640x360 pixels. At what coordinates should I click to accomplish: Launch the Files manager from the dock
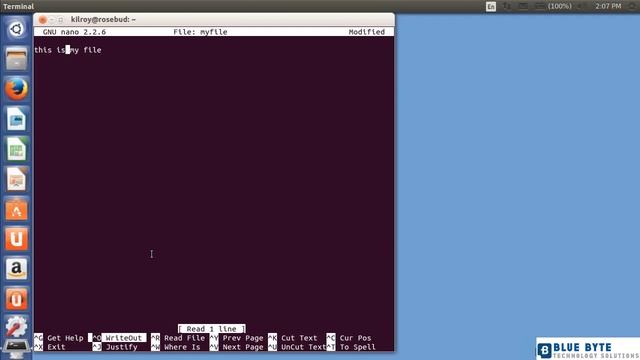tap(16, 59)
